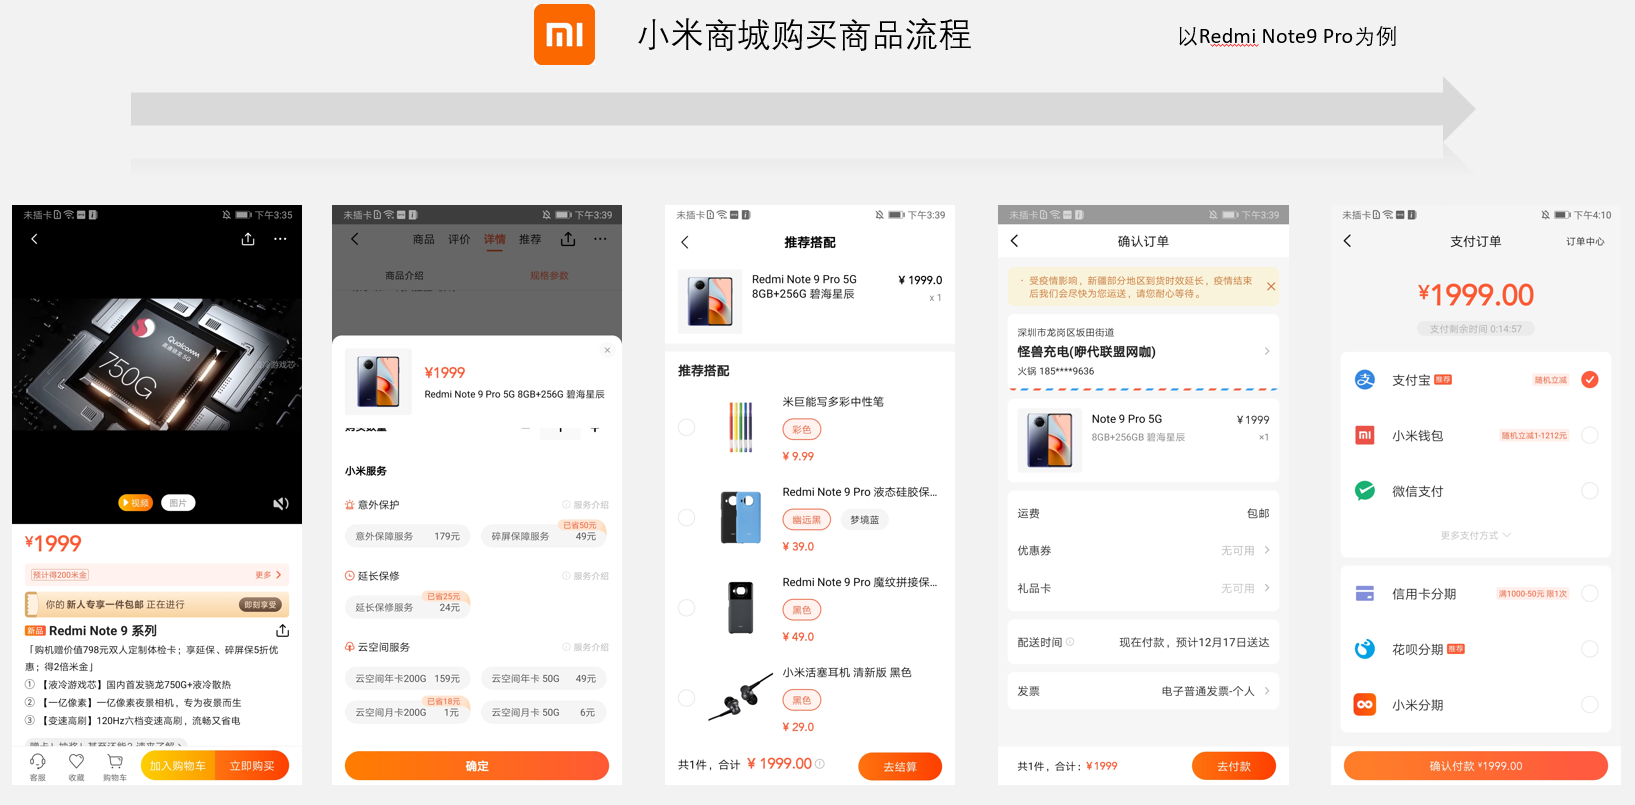Tap the share icon above product video
Viewport: 1635px width, 805px height.
point(248,239)
